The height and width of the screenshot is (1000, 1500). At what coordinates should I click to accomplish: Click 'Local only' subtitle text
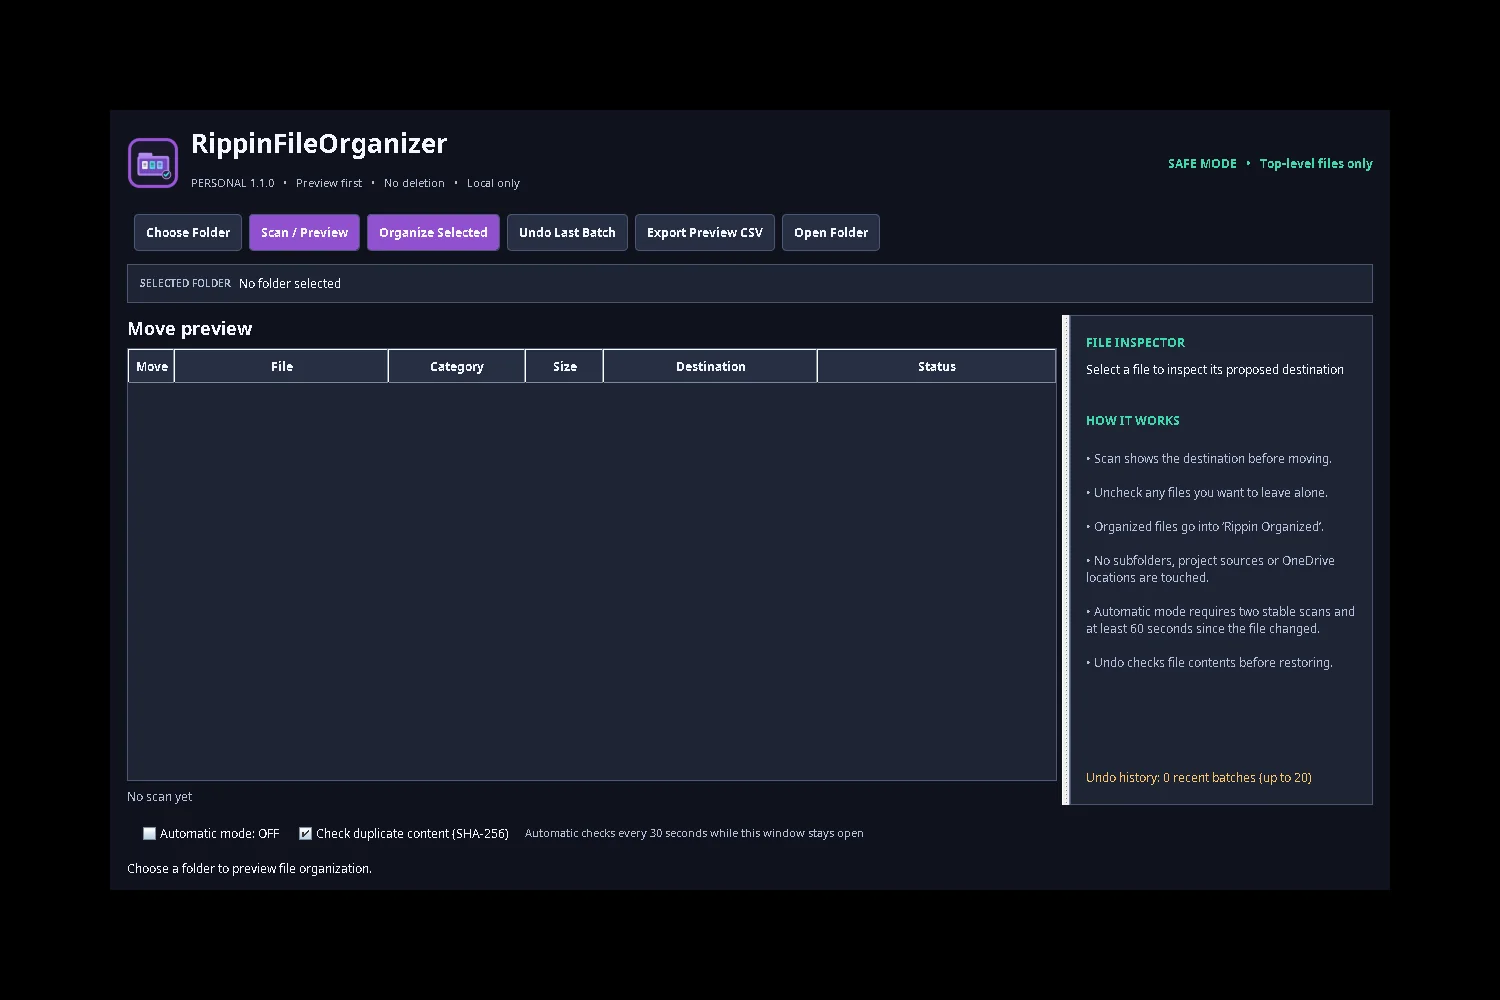point(493,183)
